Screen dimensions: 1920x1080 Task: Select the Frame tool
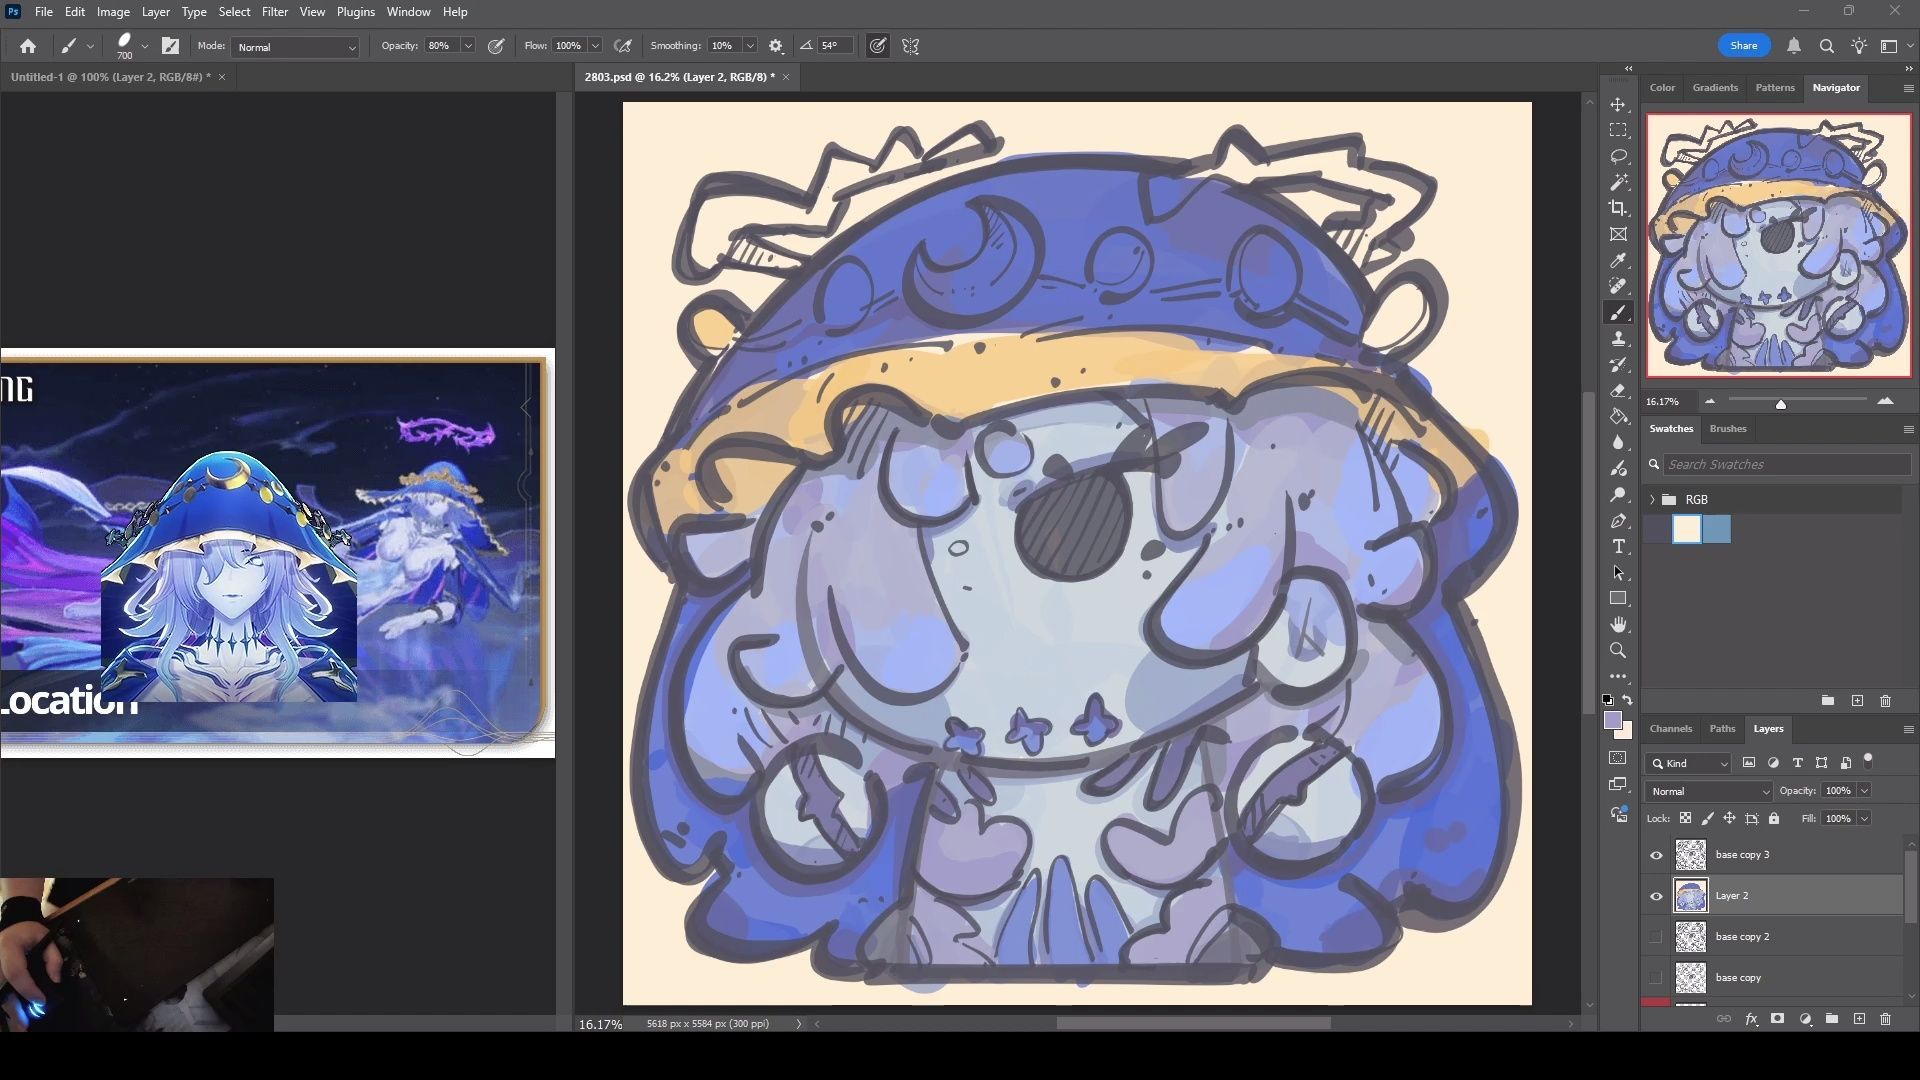point(1618,234)
